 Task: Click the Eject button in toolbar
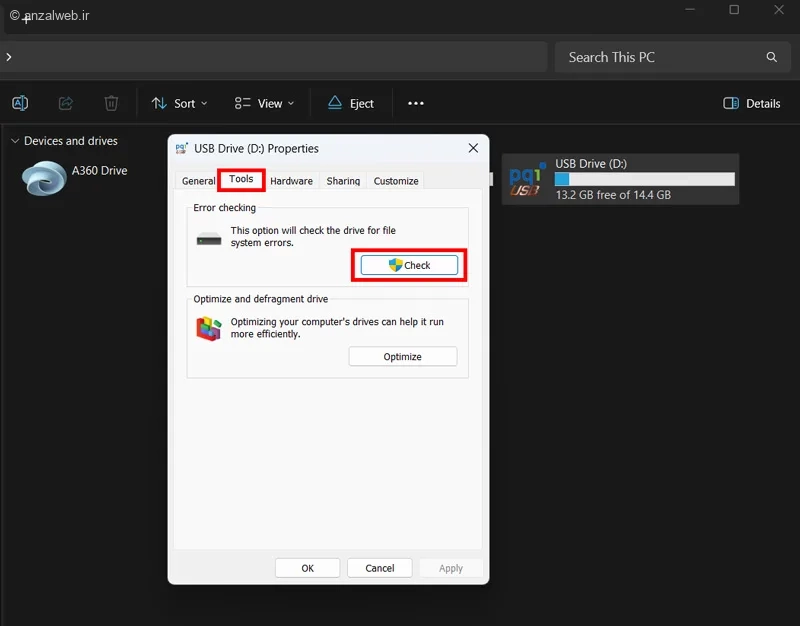tap(351, 104)
